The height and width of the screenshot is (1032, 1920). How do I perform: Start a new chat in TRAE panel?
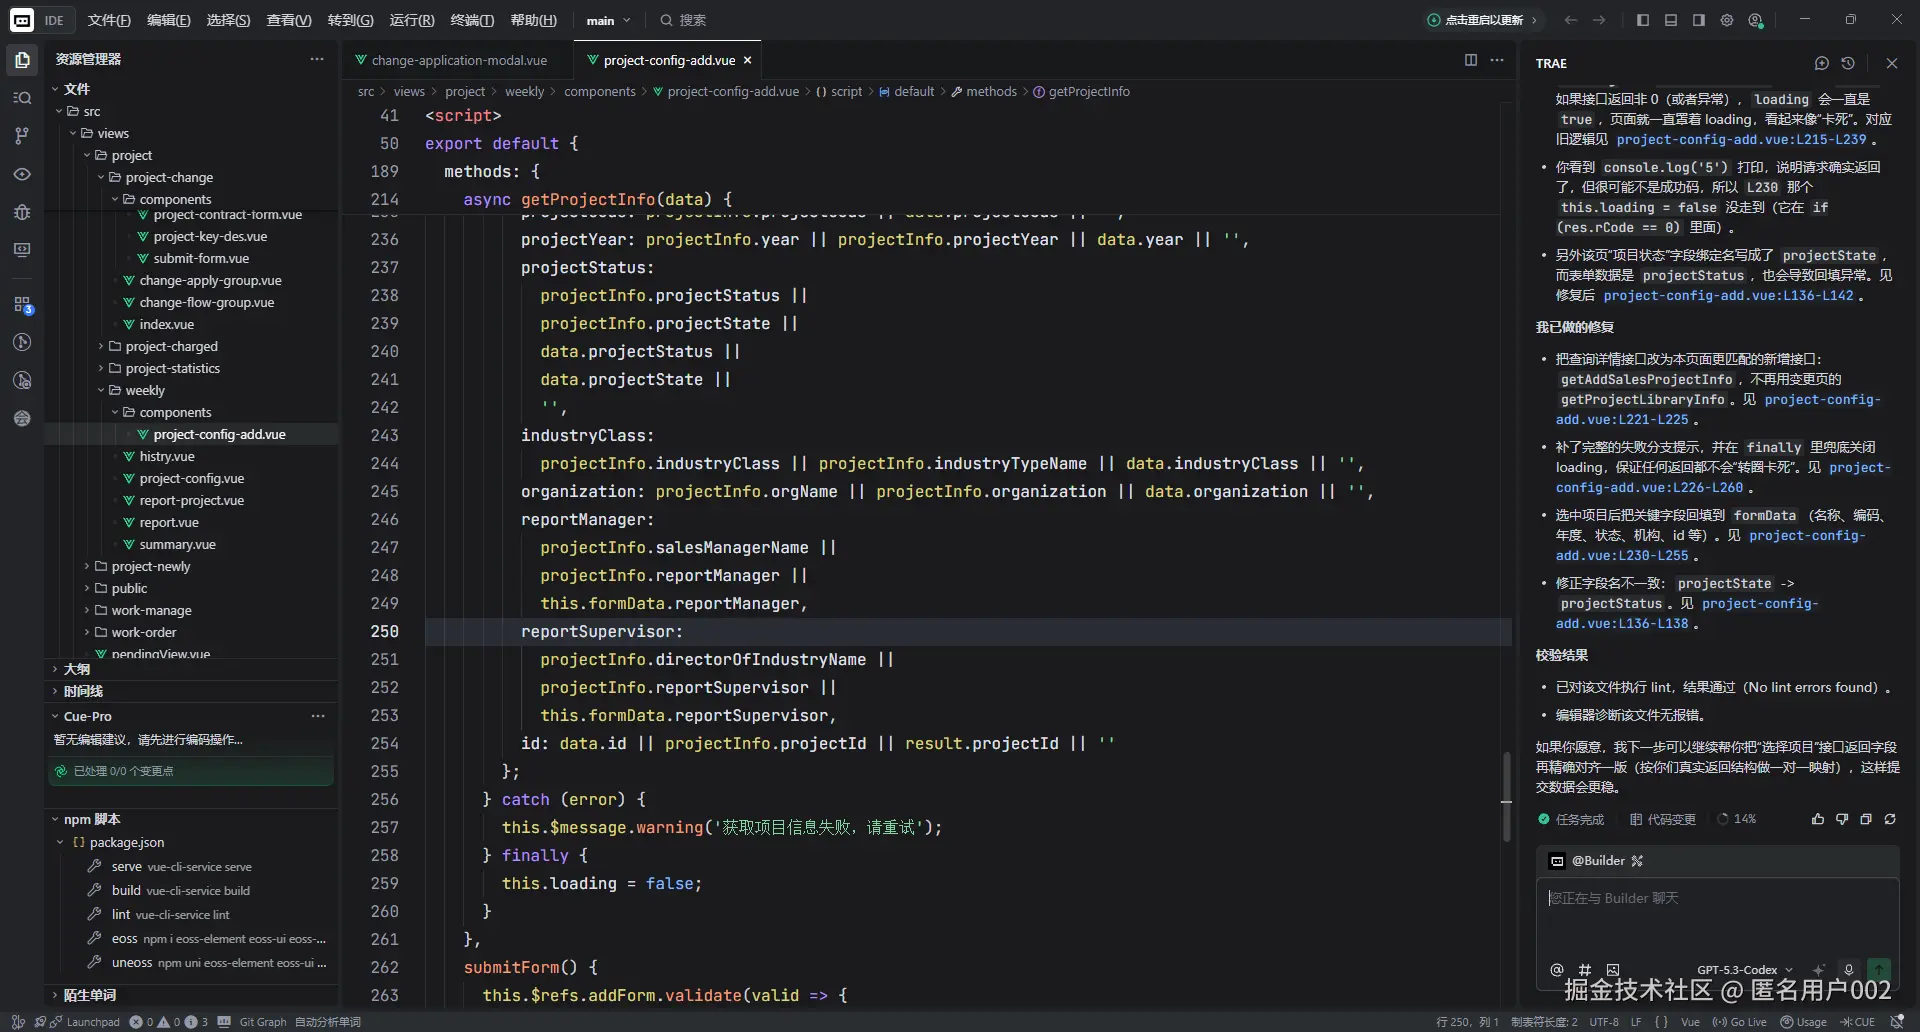(1821, 63)
